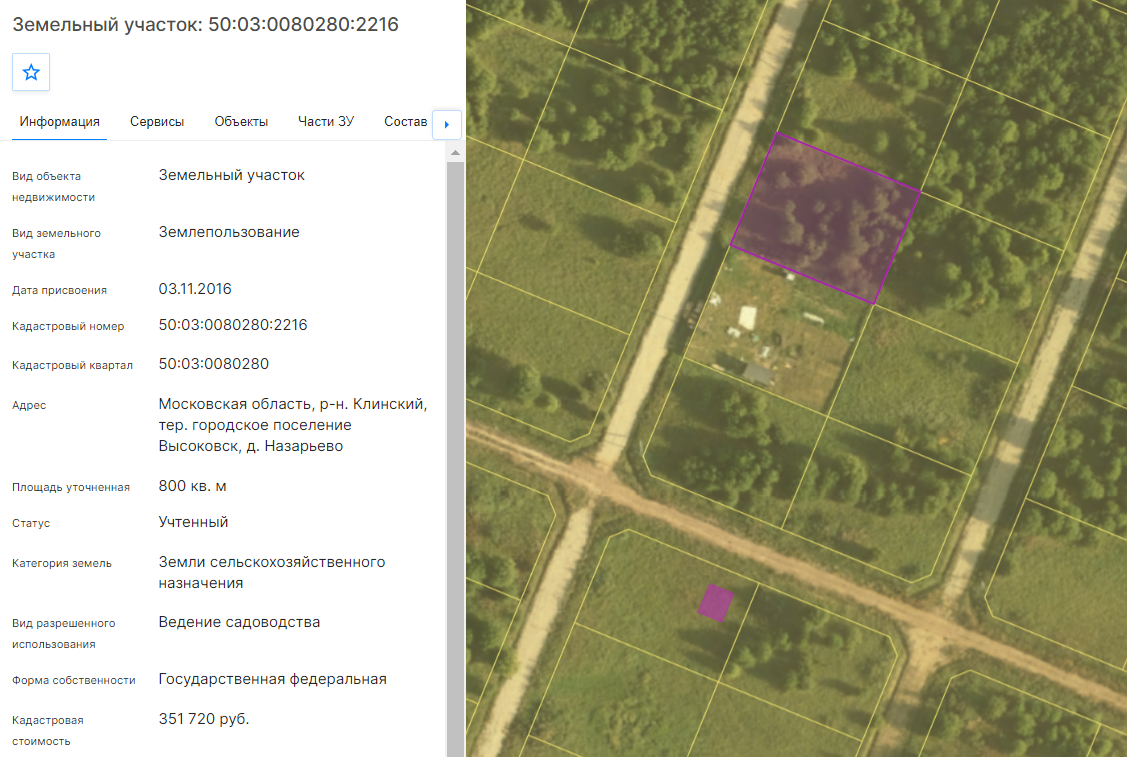Click the area value 800 кв. м

pyautogui.click(x=193, y=486)
